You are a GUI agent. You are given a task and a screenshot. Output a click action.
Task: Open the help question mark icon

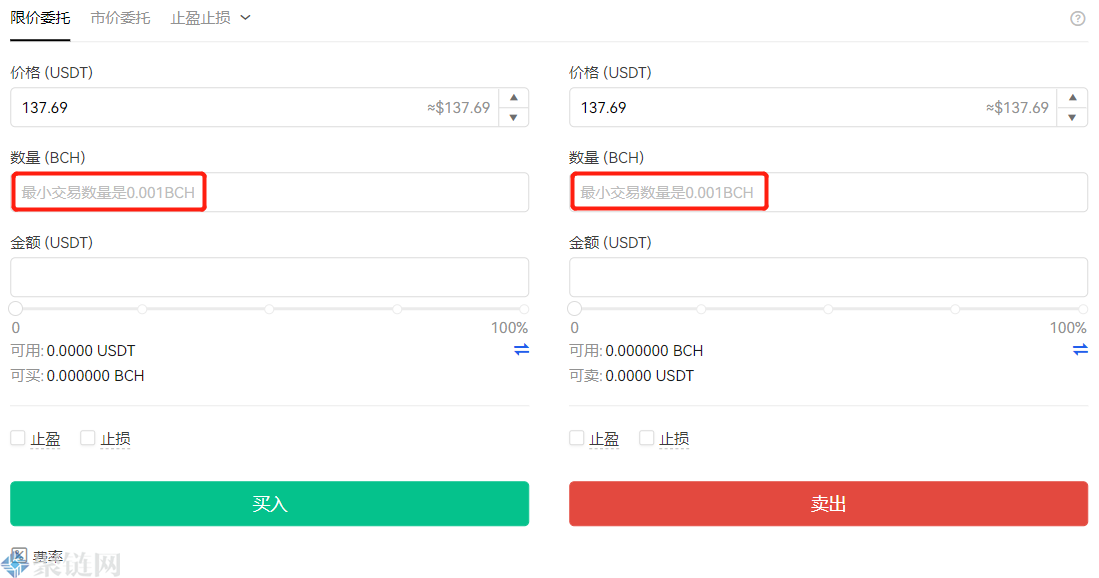[1077, 19]
